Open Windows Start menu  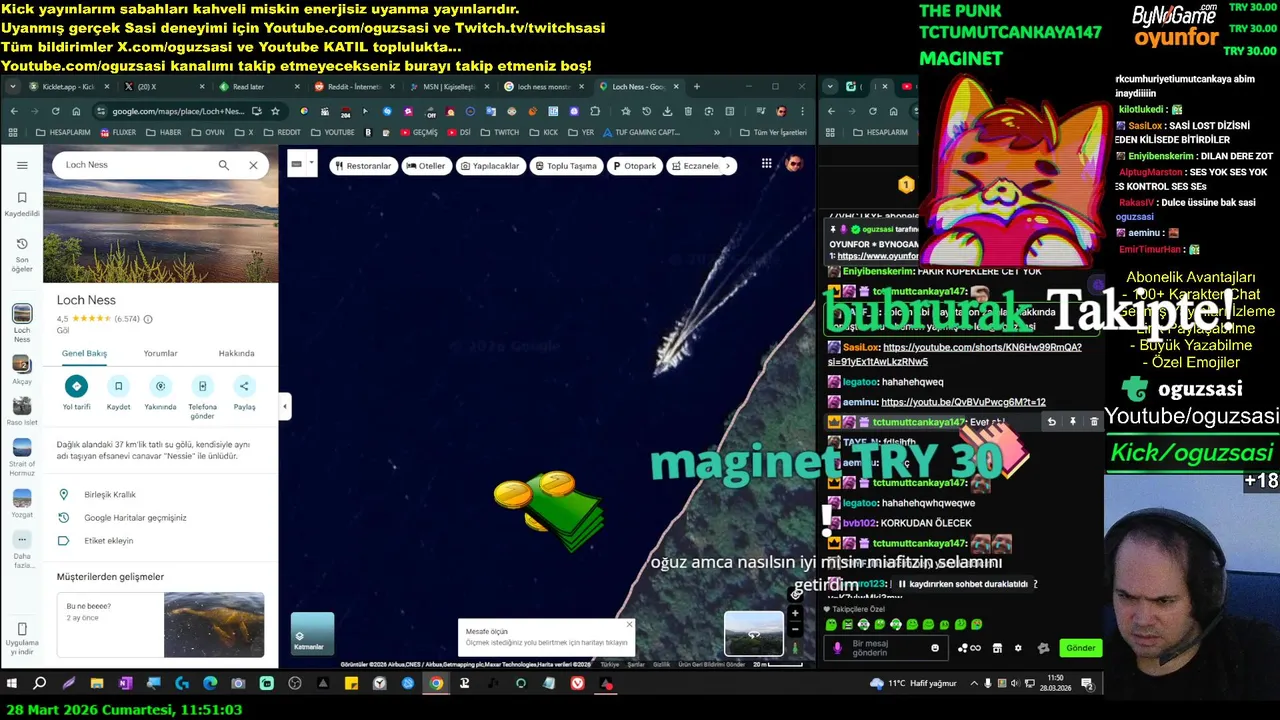[x=12, y=684]
